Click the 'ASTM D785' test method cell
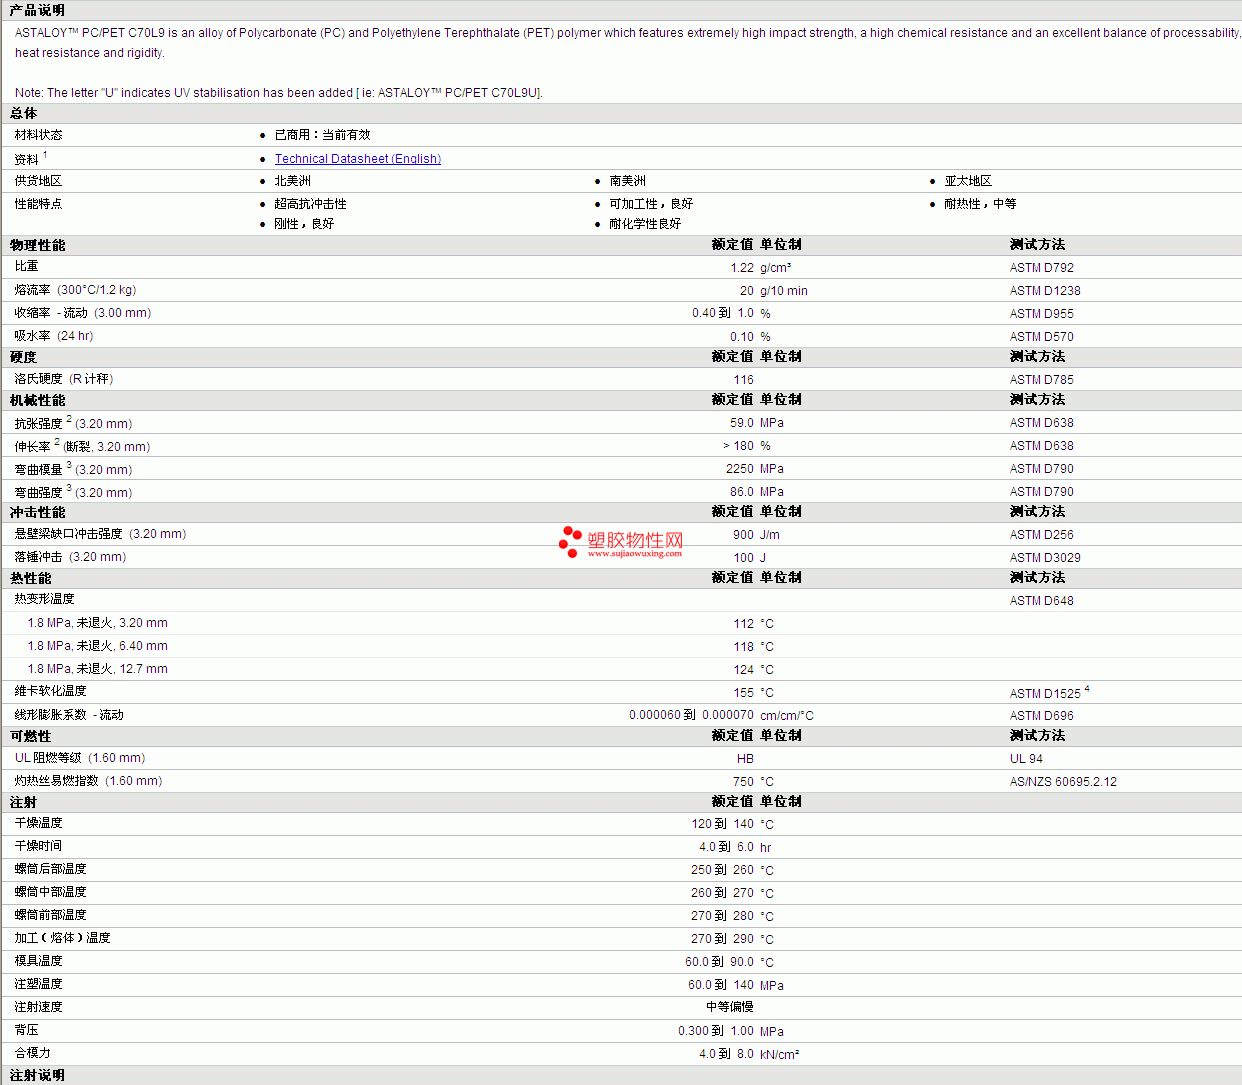This screenshot has width=1242, height=1085. click(x=1042, y=380)
